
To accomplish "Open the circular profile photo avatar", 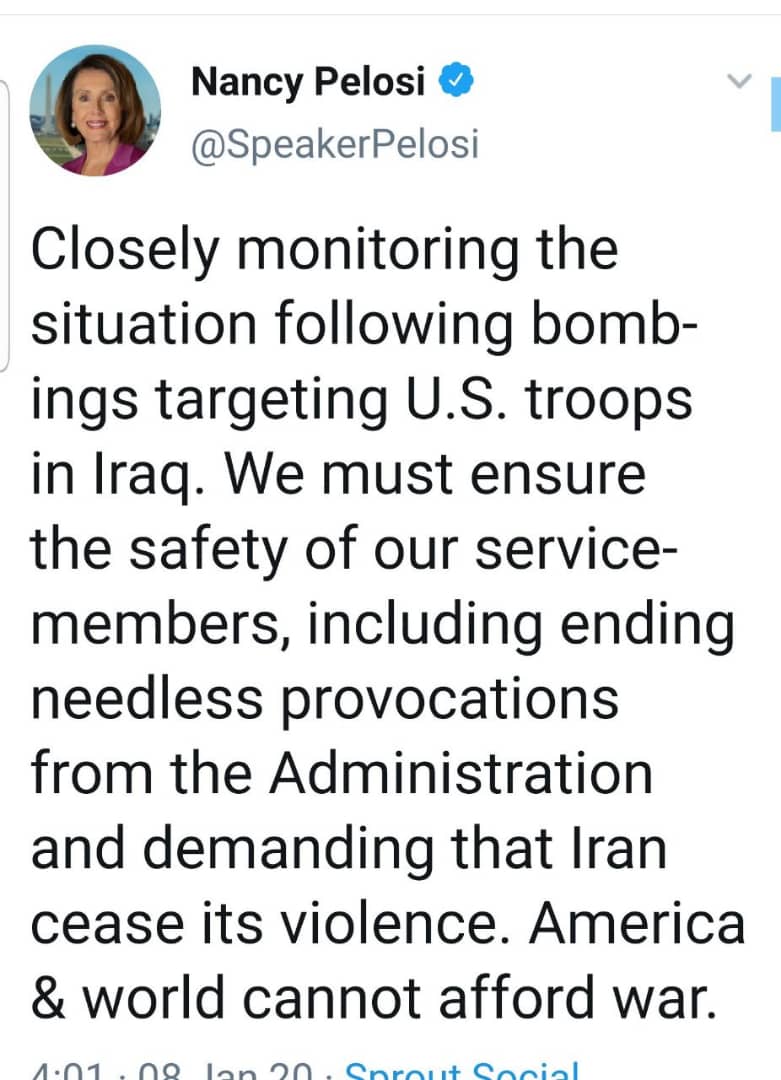I will pyautogui.click(x=95, y=110).
